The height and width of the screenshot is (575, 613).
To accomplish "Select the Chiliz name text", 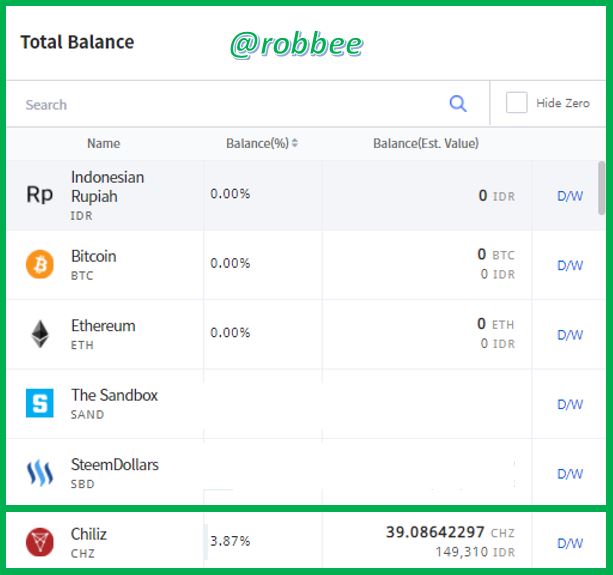I will pos(89,534).
